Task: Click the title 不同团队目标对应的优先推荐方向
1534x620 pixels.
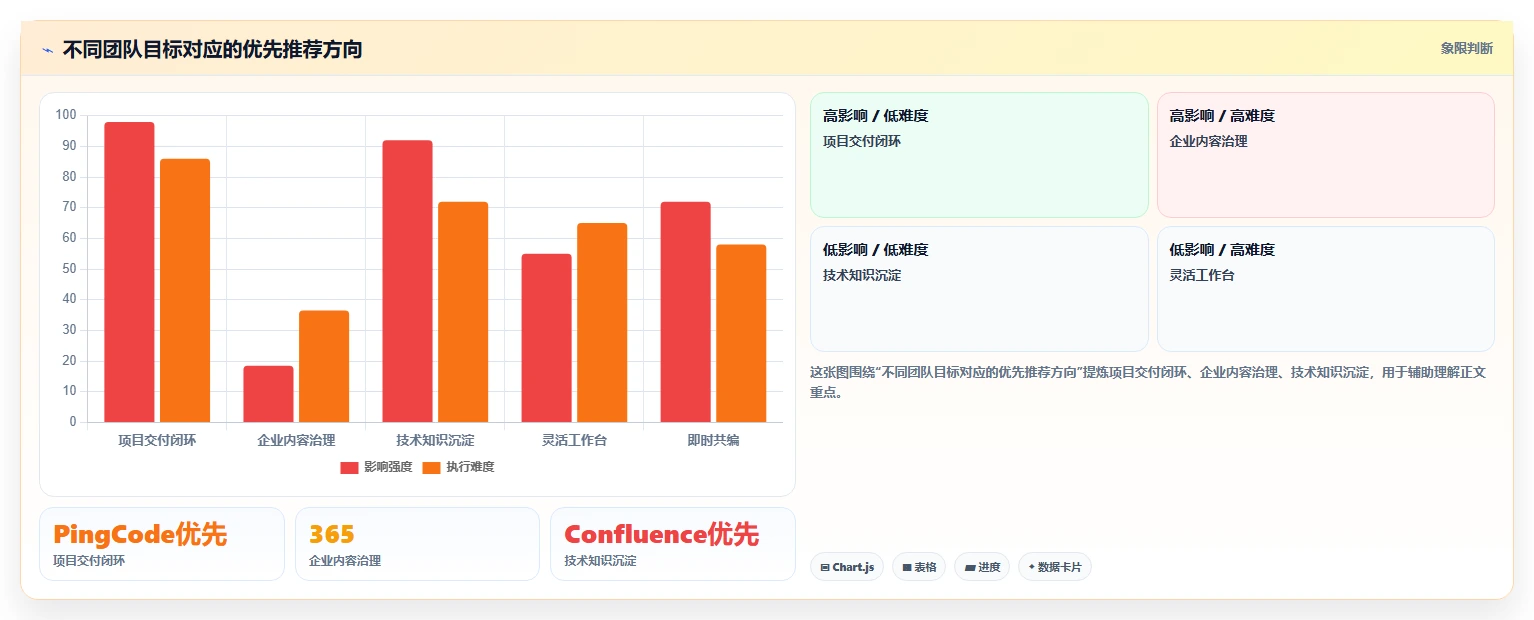Action: (x=212, y=49)
